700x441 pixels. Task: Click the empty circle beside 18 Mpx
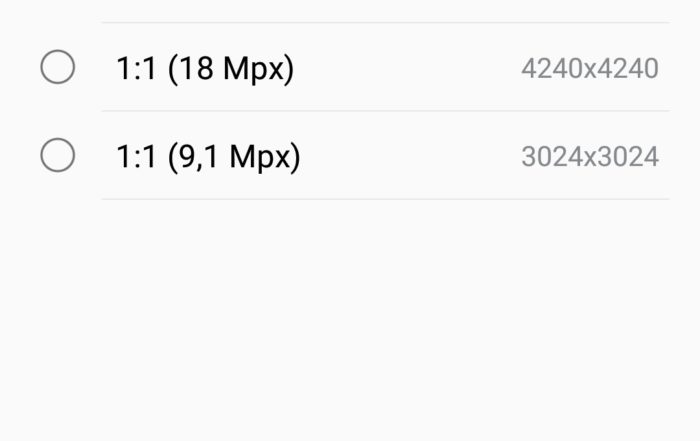(x=58, y=67)
